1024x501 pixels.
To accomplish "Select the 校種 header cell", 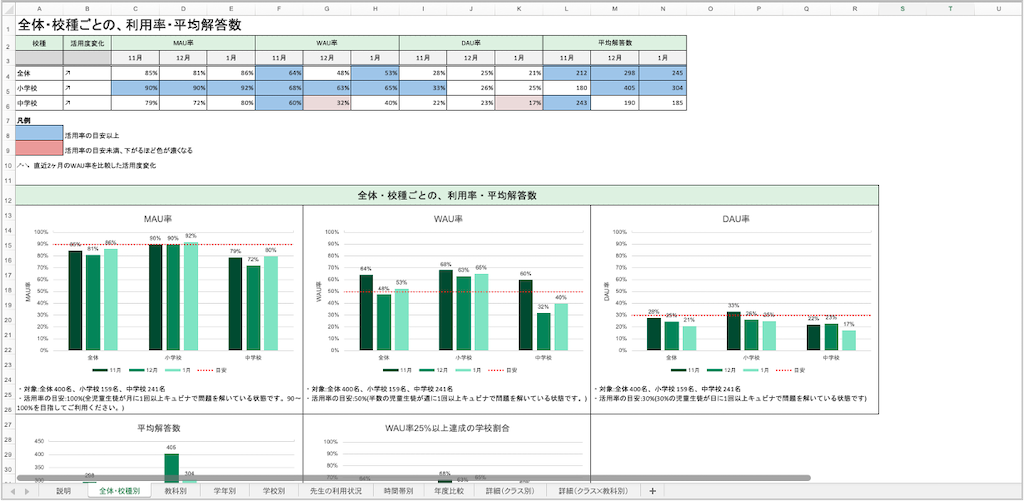I will pos(39,43).
